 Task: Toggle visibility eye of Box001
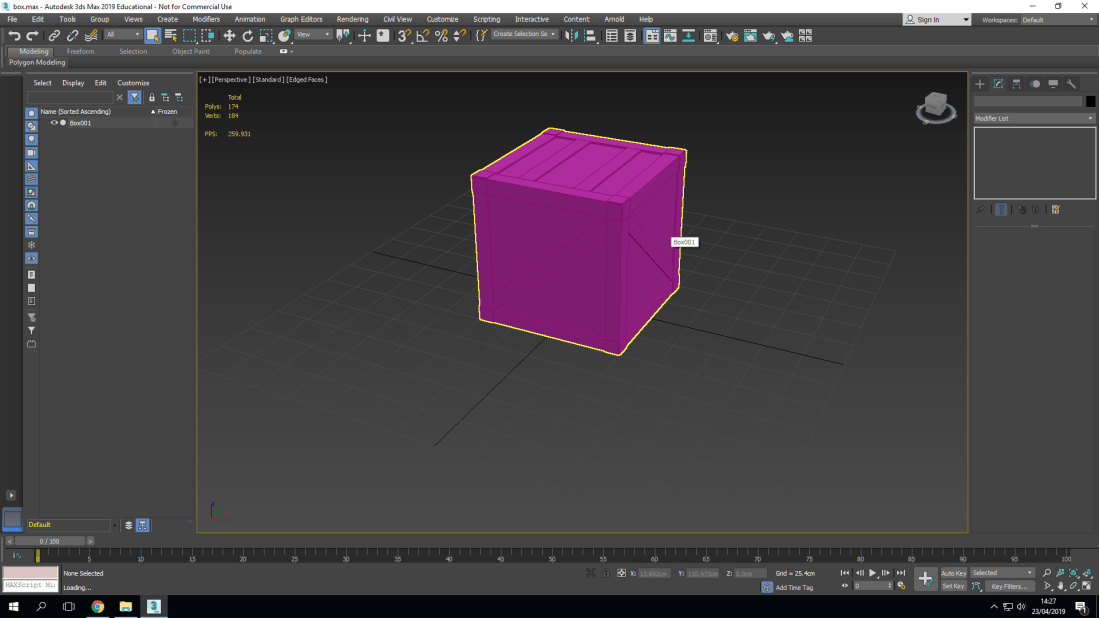pos(54,123)
